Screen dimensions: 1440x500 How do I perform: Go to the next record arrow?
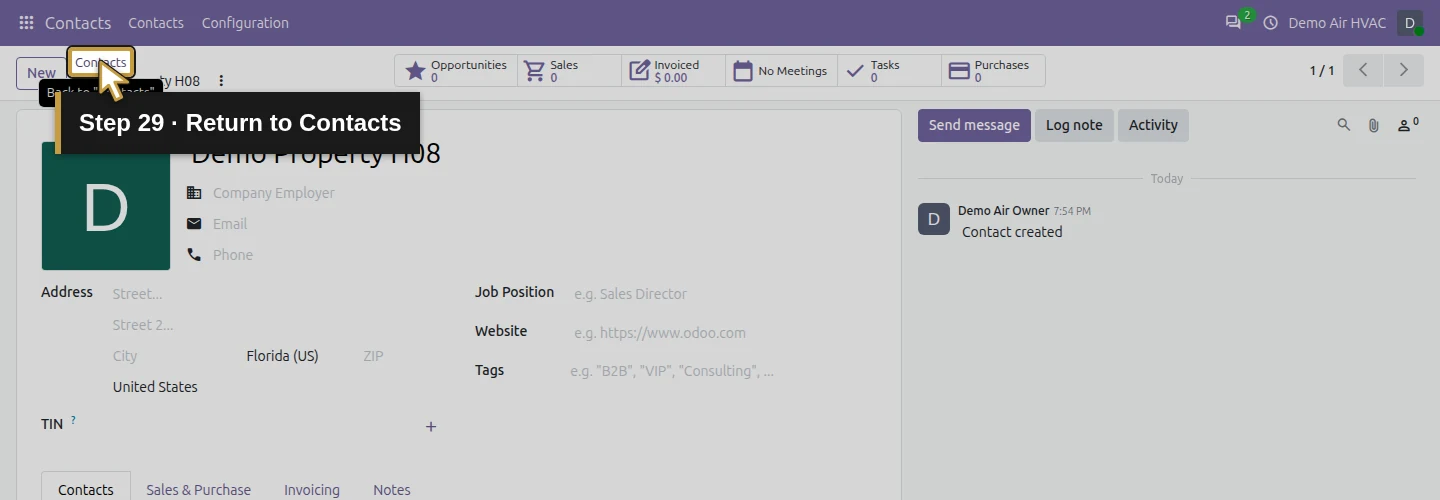1403,70
